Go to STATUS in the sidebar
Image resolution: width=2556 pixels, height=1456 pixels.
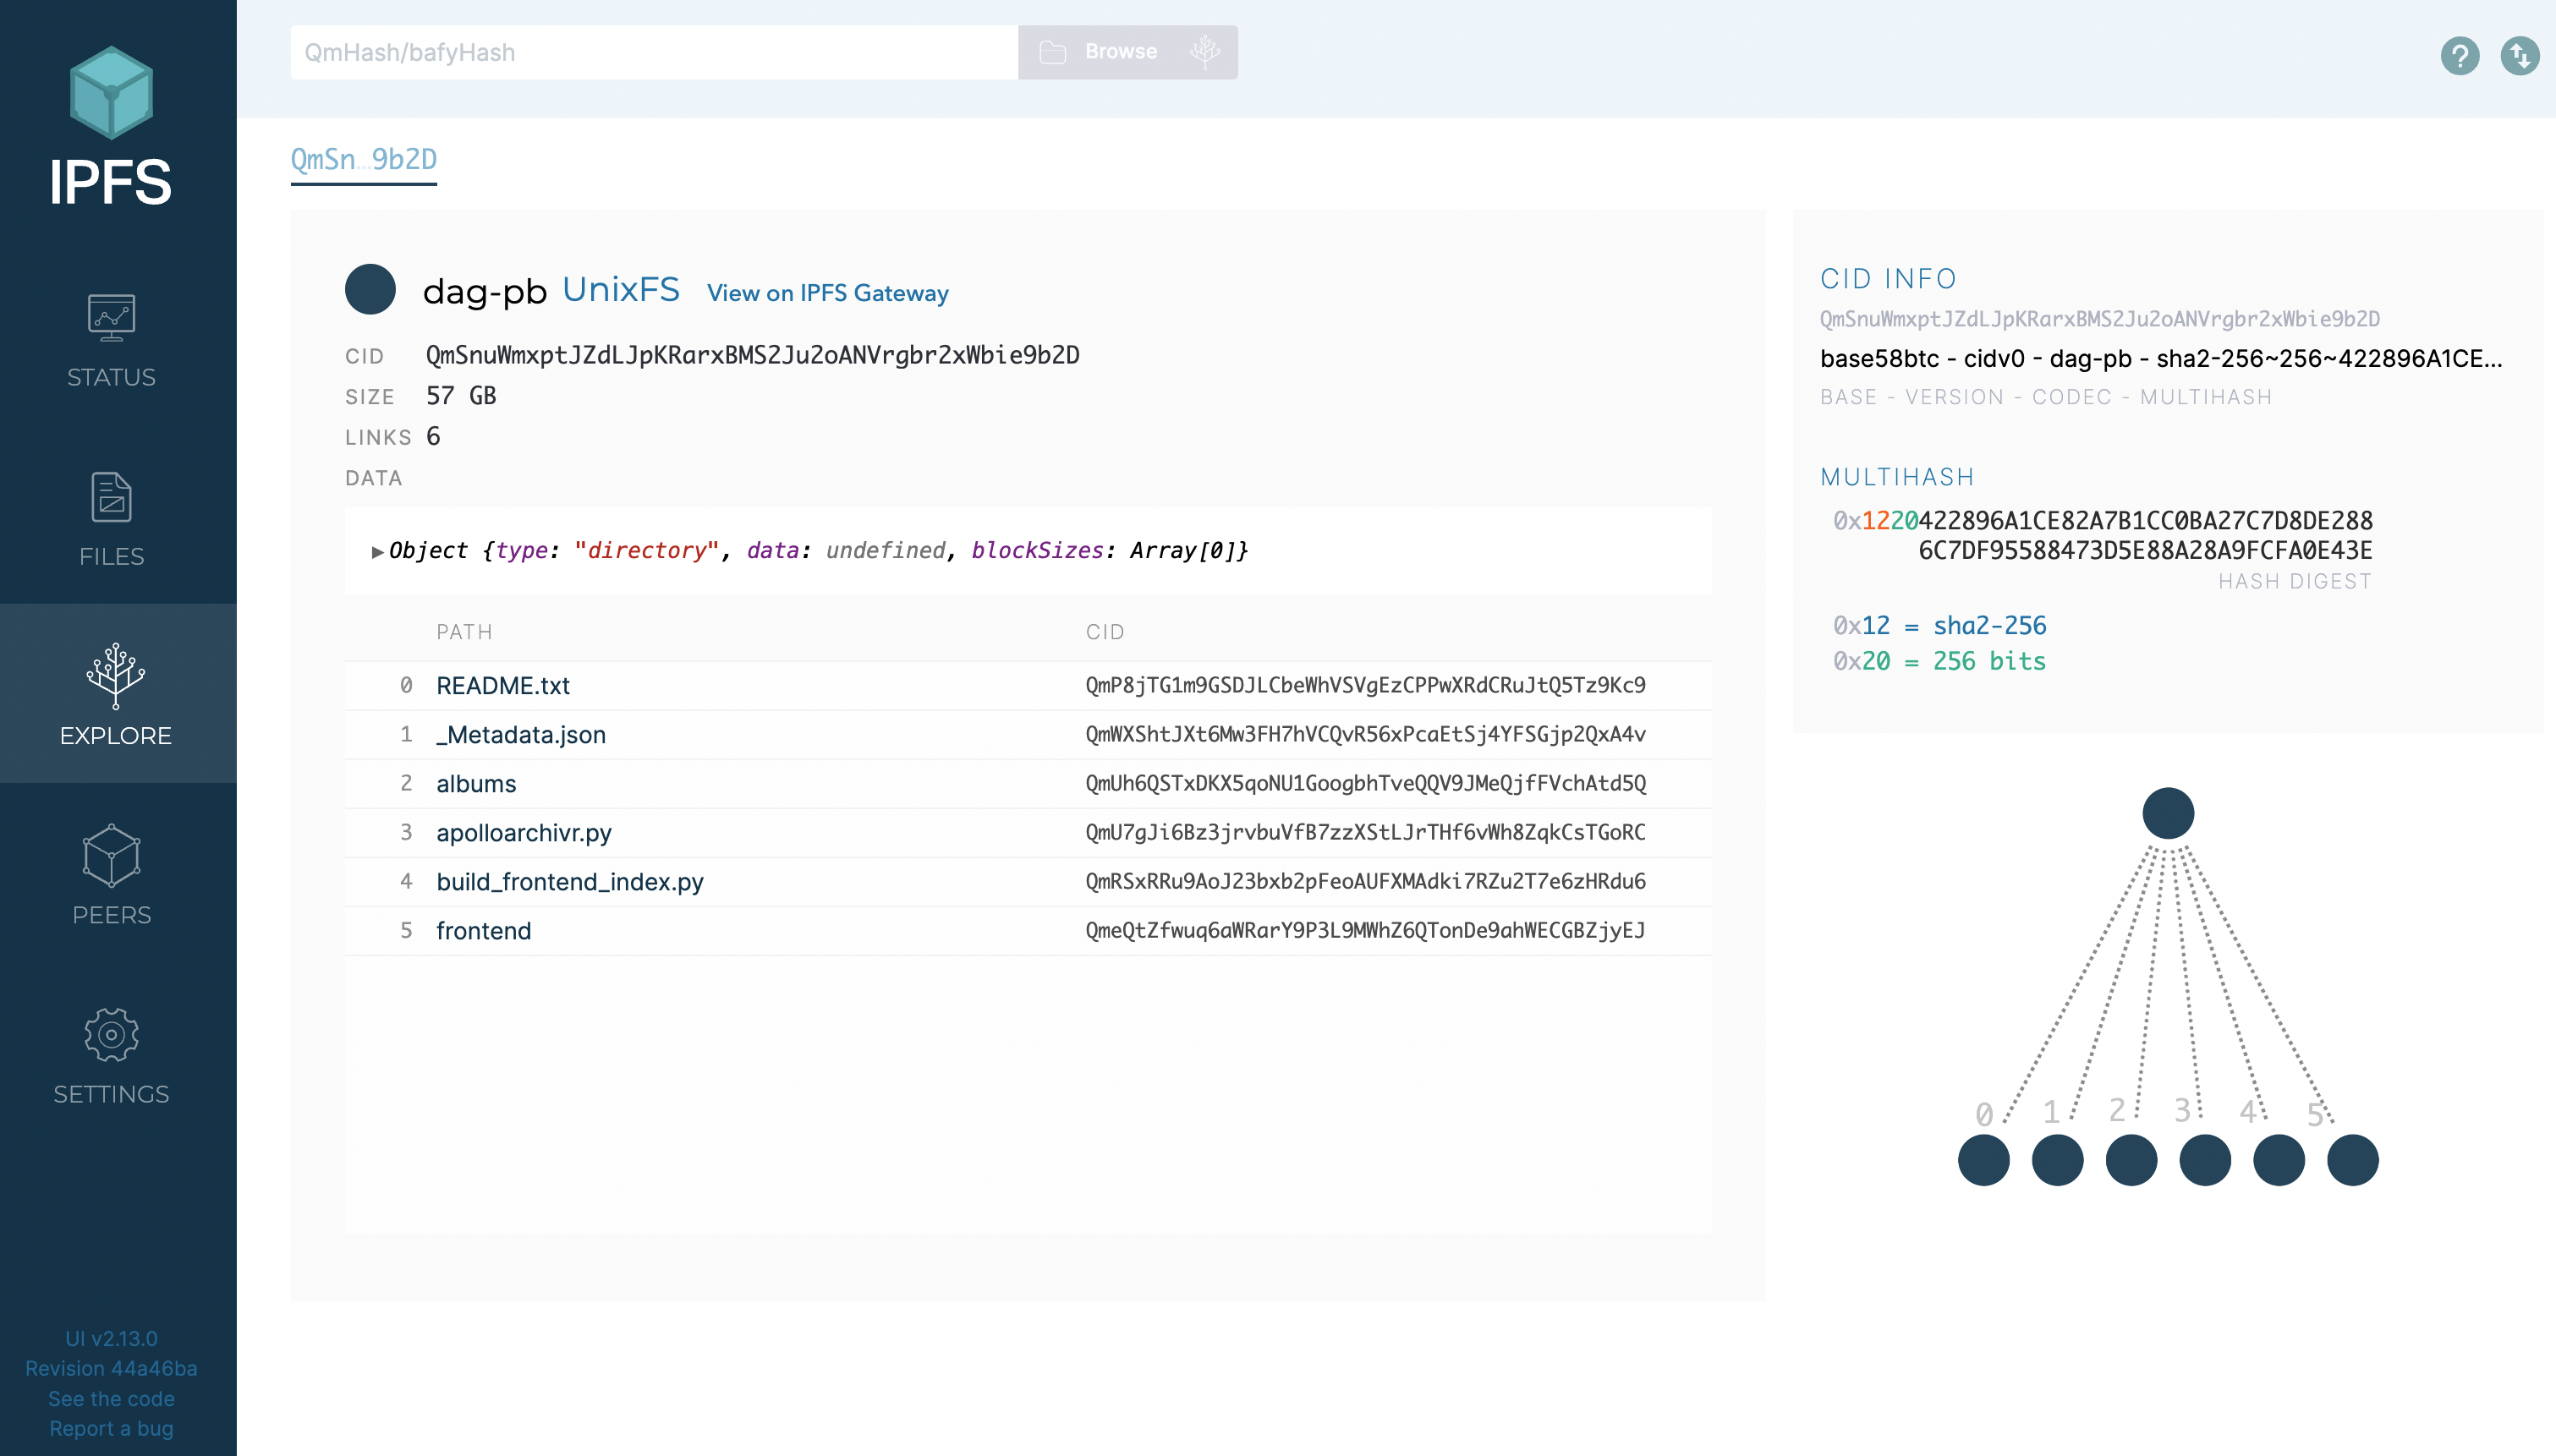pyautogui.click(x=111, y=377)
